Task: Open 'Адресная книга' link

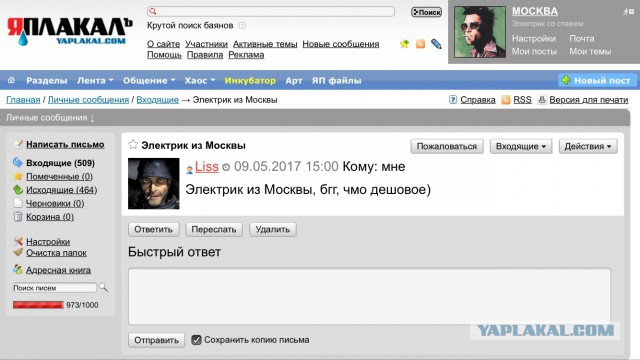Action: tap(58, 270)
